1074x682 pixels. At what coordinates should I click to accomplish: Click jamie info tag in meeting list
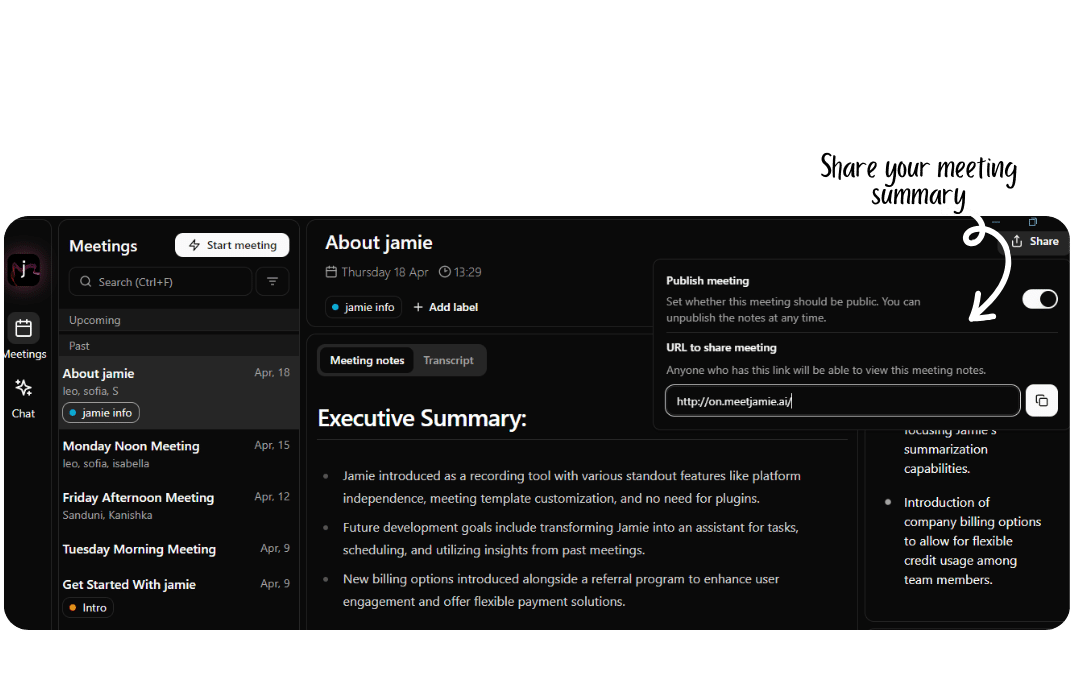click(101, 413)
